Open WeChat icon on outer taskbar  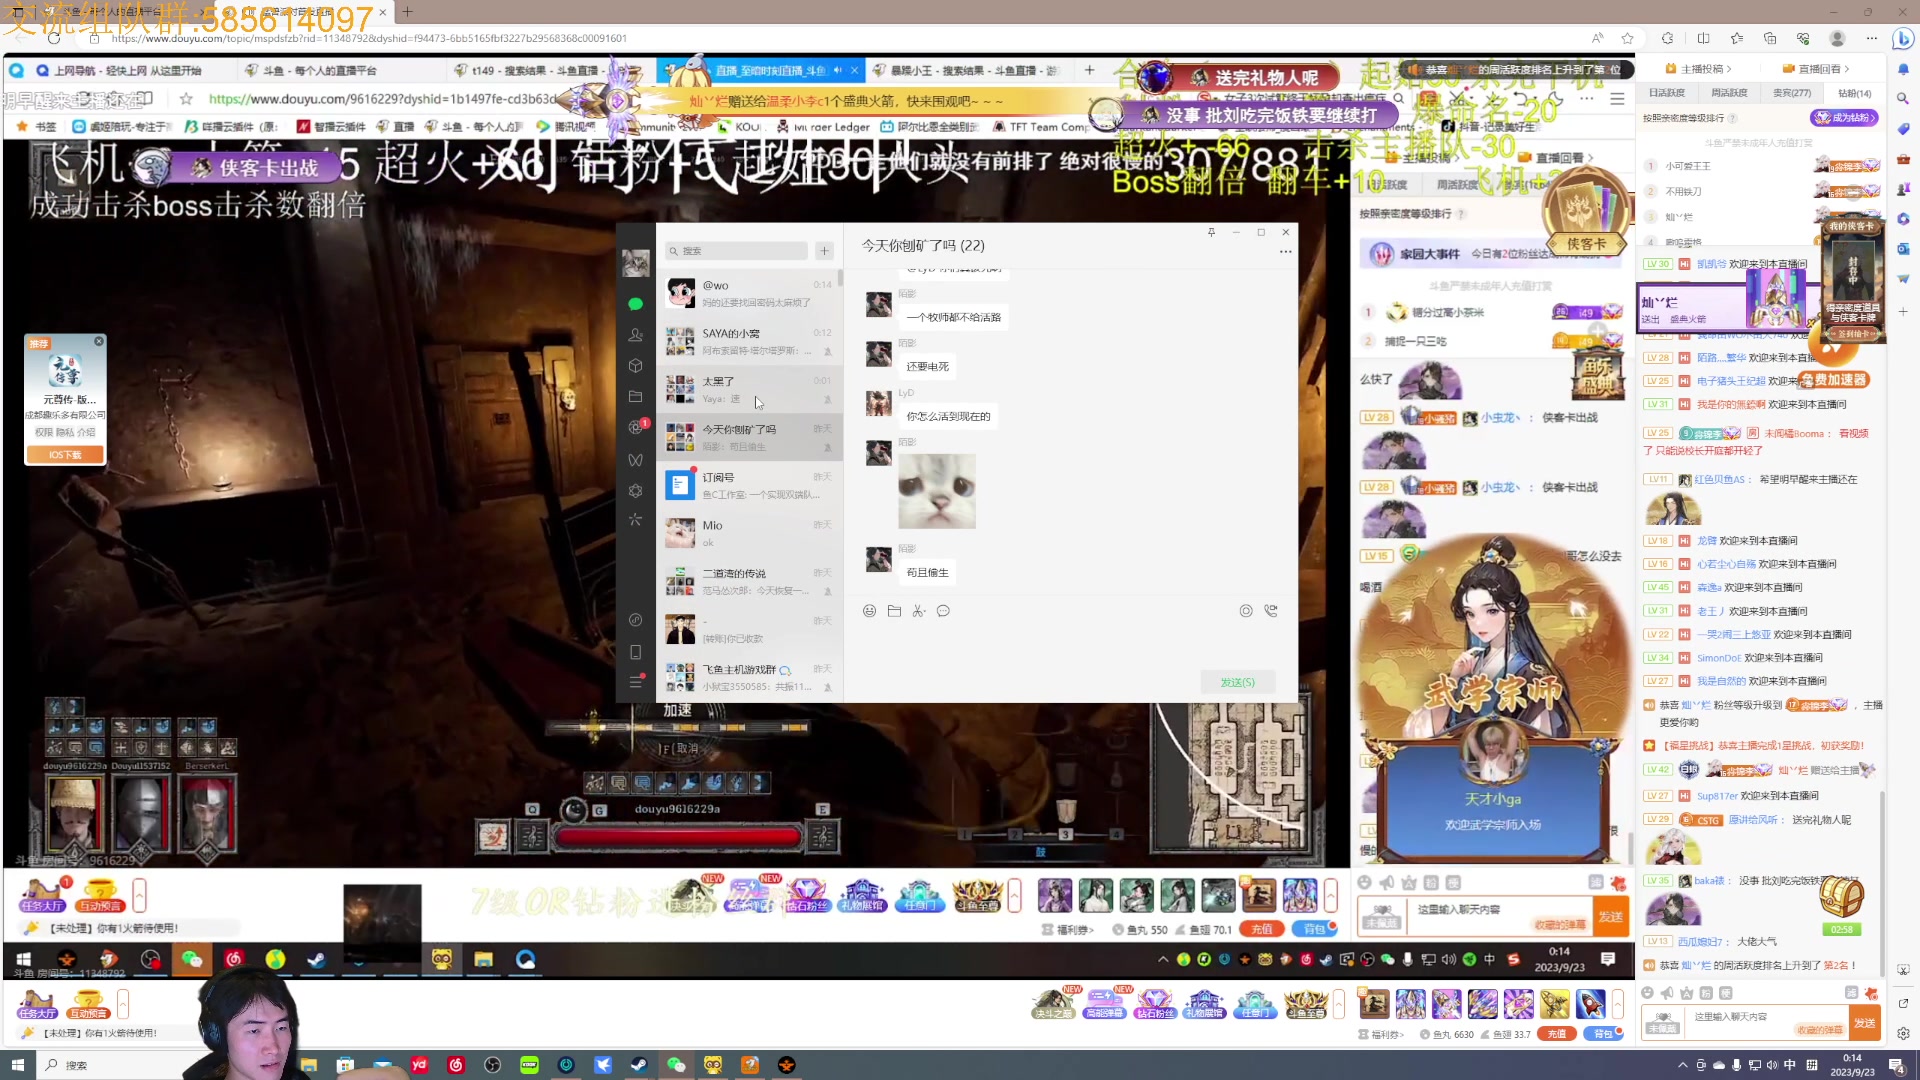click(x=676, y=1065)
